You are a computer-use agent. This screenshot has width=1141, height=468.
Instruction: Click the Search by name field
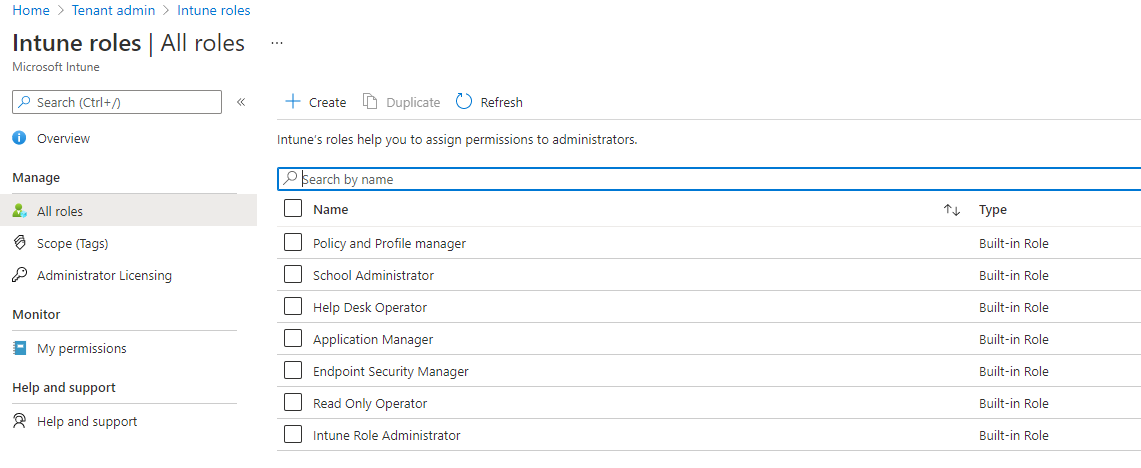(709, 179)
